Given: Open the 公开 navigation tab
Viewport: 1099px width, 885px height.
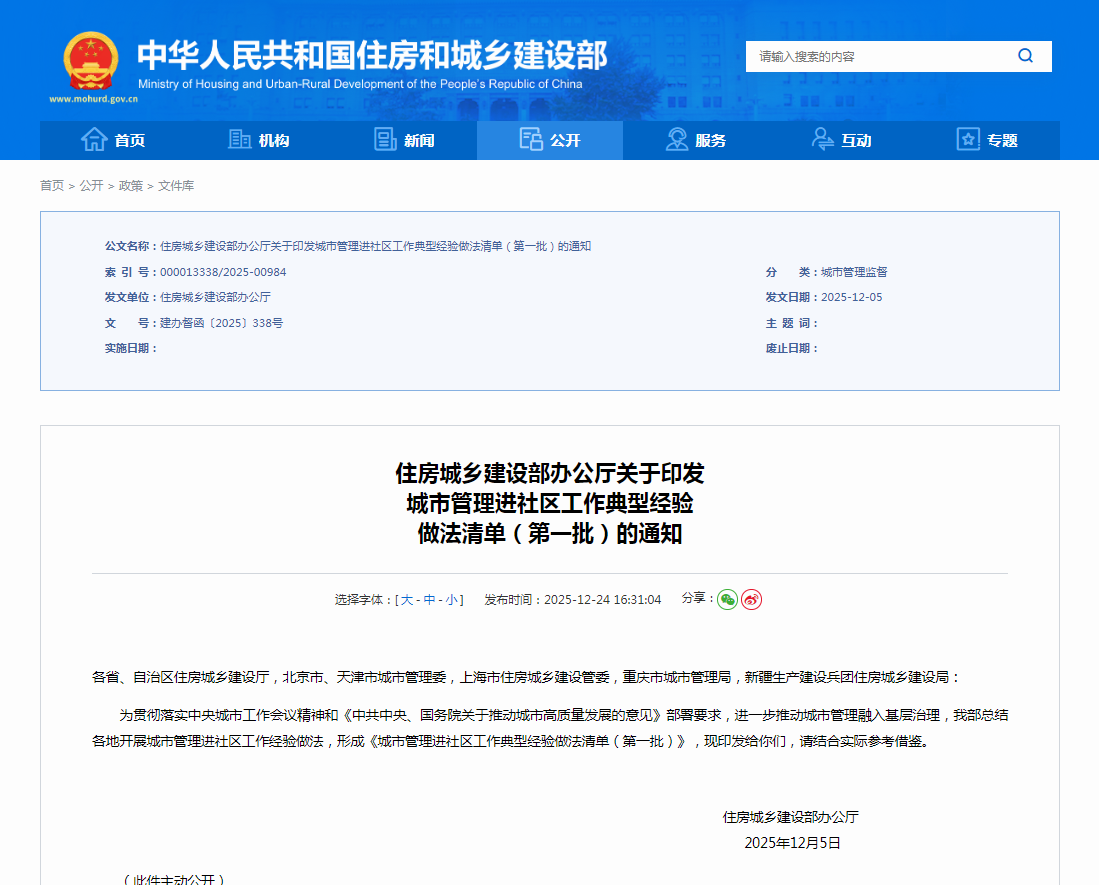Looking at the screenshot, I should coord(550,140).
